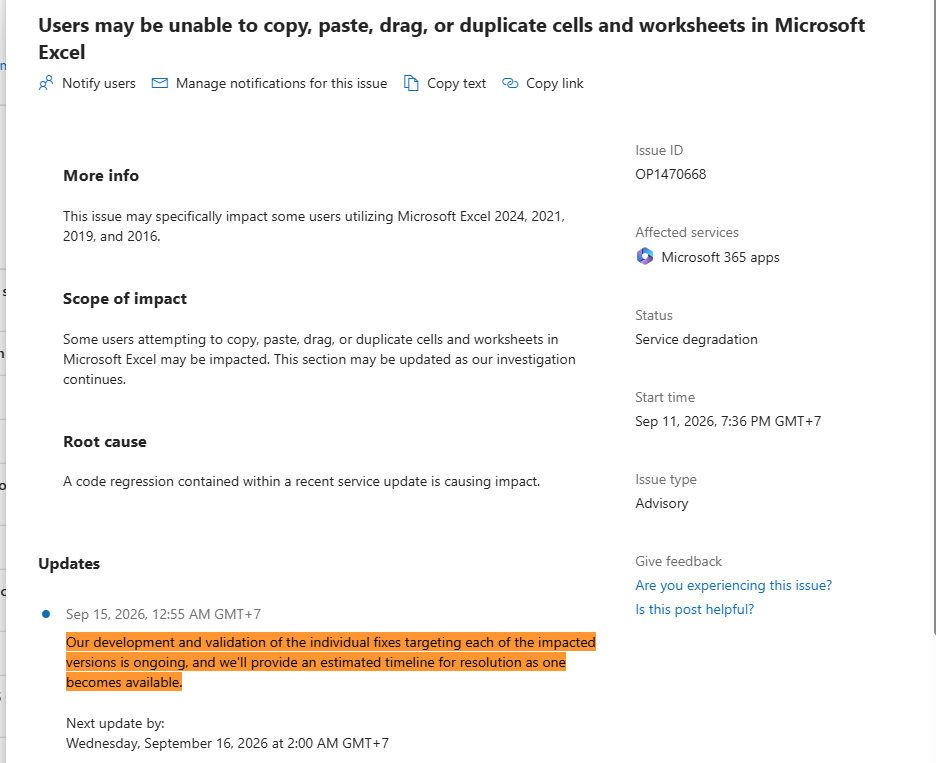Click the Copy link chain icon
Image resolution: width=936 pixels, height=763 pixels.
pos(510,83)
